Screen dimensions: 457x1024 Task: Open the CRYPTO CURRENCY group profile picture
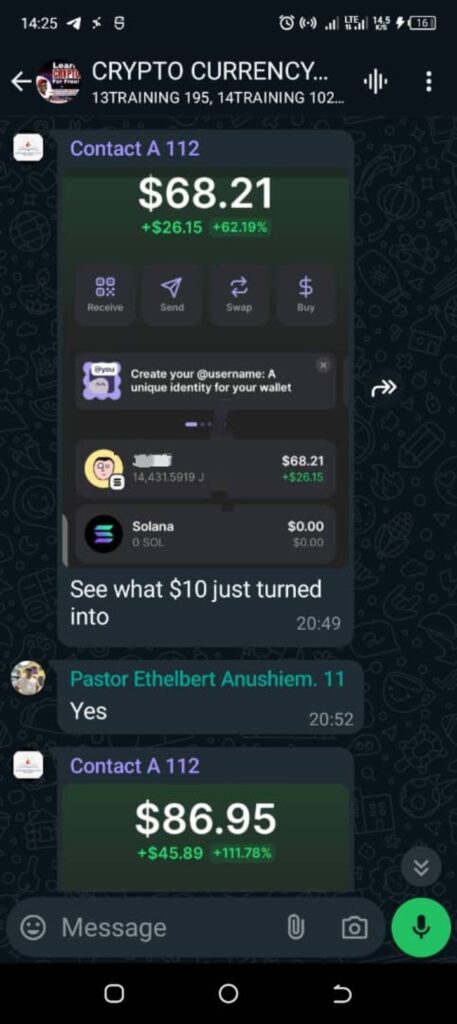58,82
